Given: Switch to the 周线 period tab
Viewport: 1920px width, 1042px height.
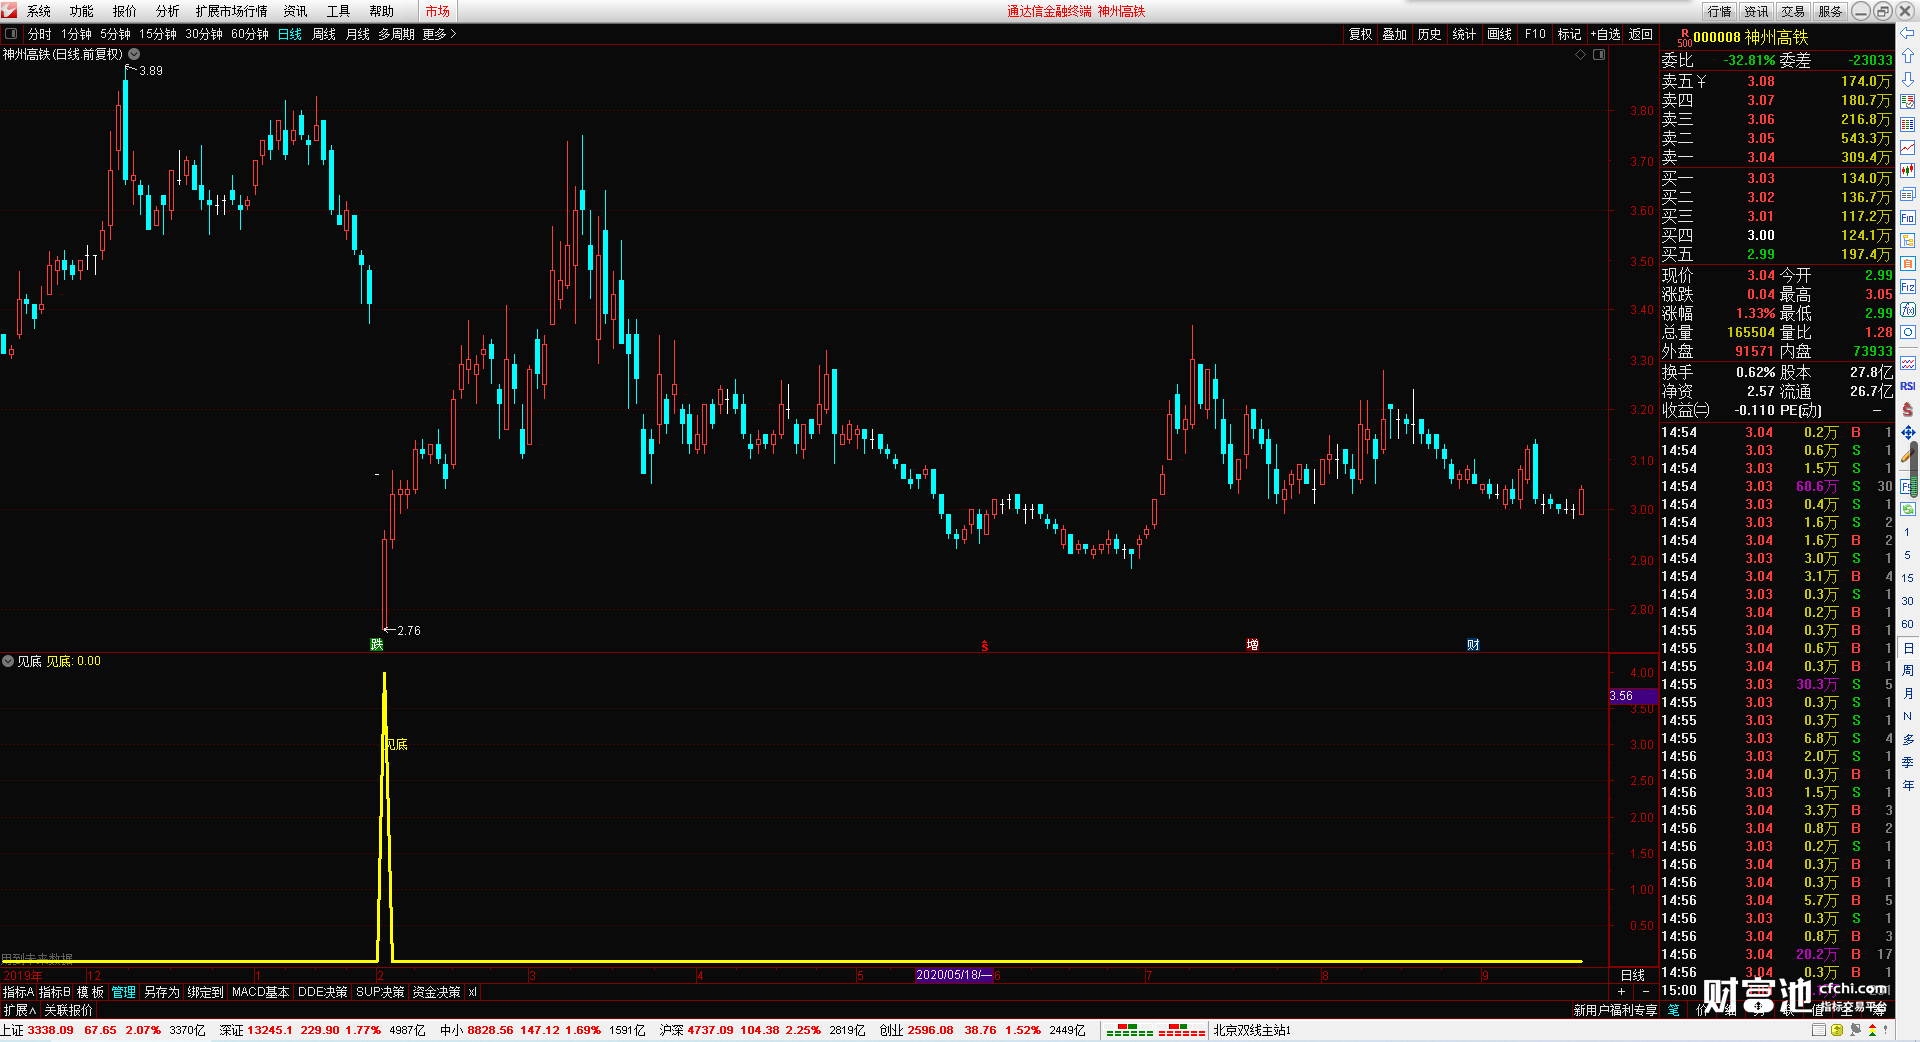Looking at the screenshot, I should point(324,34).
